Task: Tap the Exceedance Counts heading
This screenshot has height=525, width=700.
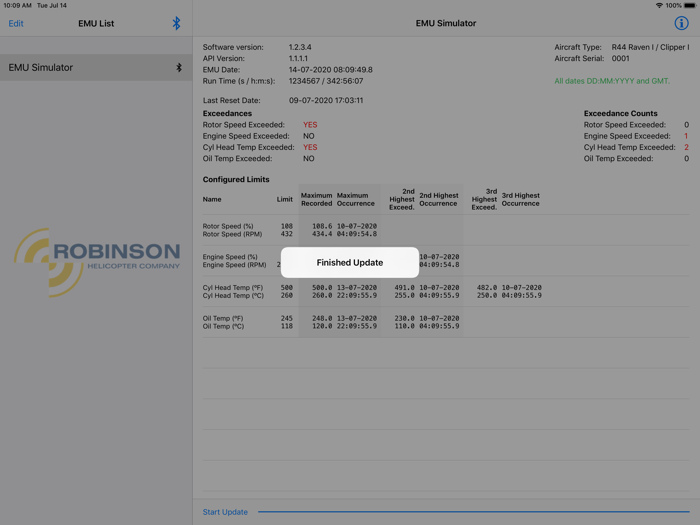Action: coord(621,113)
